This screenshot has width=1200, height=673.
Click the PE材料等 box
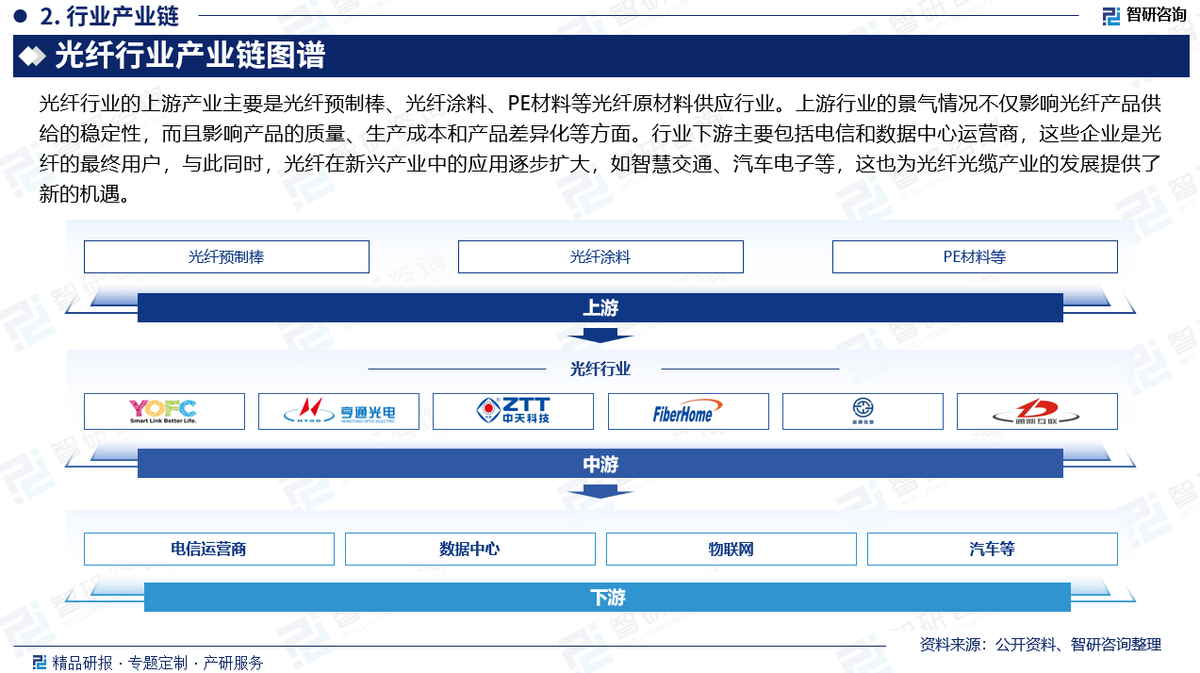tap(974, 257)
